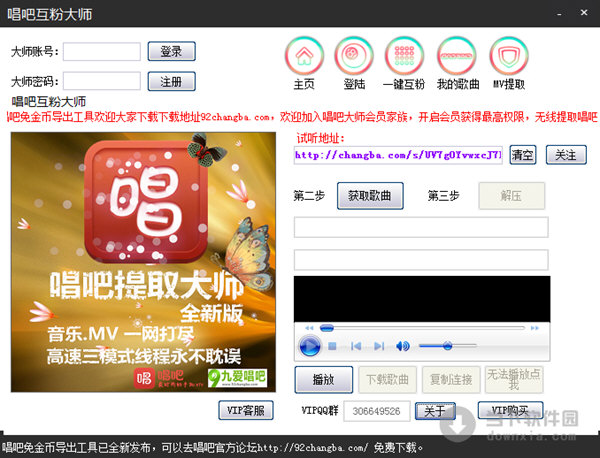
Task: Launch the 一键互粉 icon
Action: pyautogui.click(x=404, y=56)
